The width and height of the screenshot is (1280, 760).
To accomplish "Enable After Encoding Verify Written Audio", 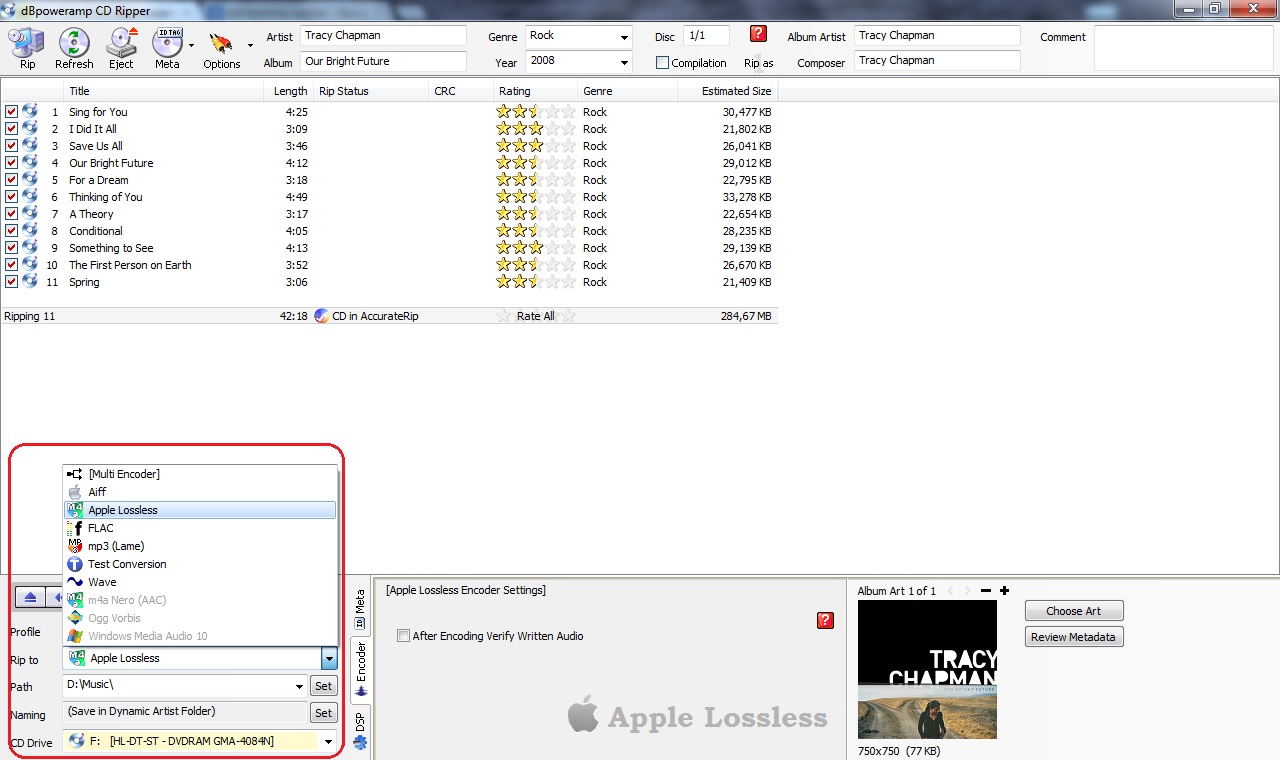I will (x=403, y=636).
